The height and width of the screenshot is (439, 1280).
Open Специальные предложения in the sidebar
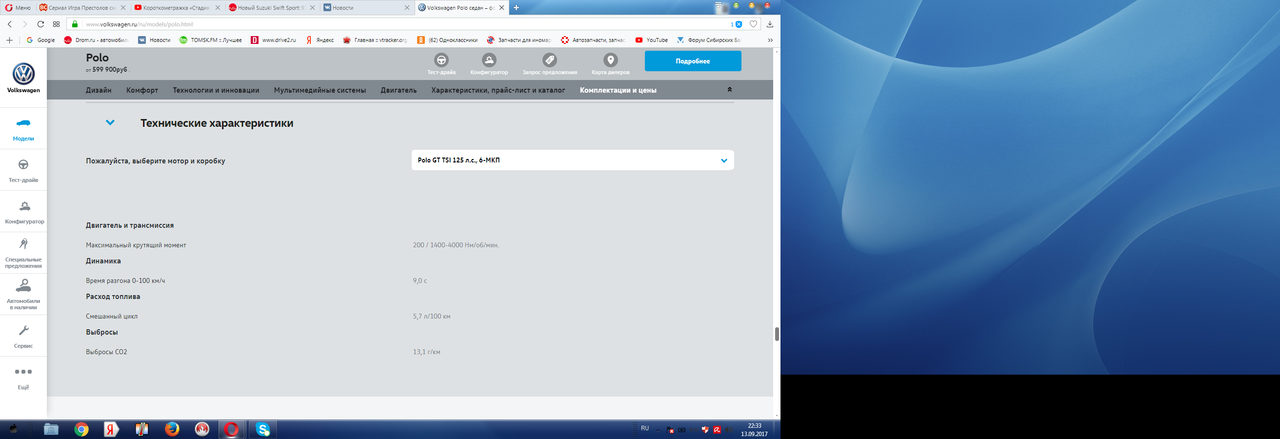click(23, 253)
